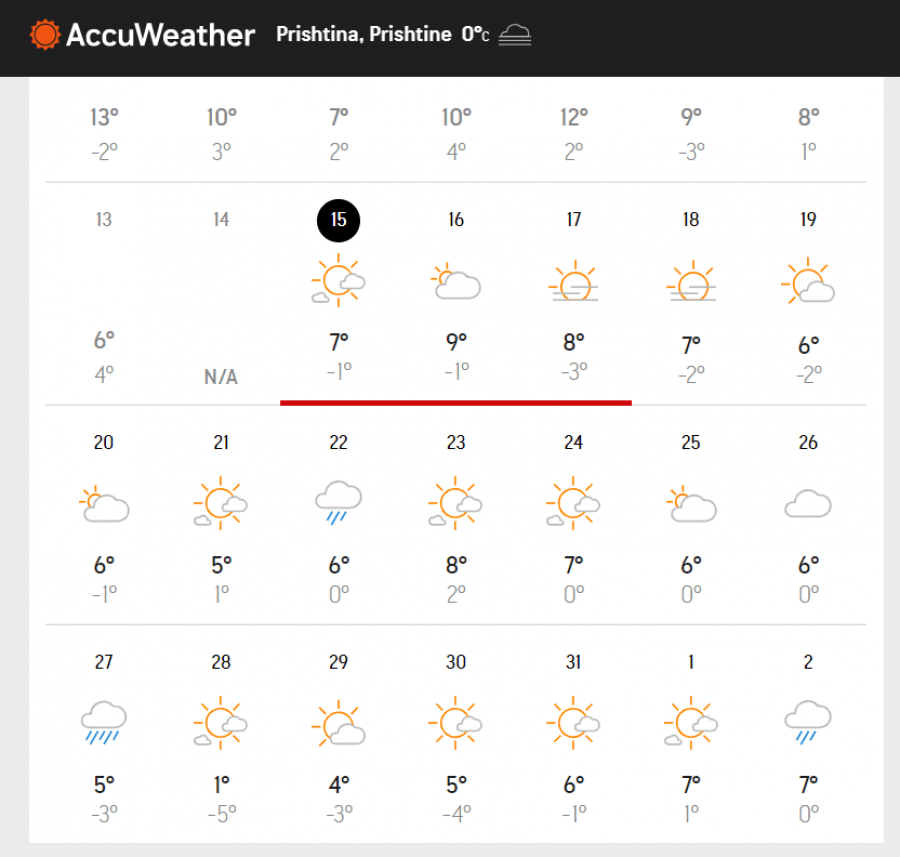Click the AccuWeather wordmark text
The image size is (900, 857).
pos(160,35)
